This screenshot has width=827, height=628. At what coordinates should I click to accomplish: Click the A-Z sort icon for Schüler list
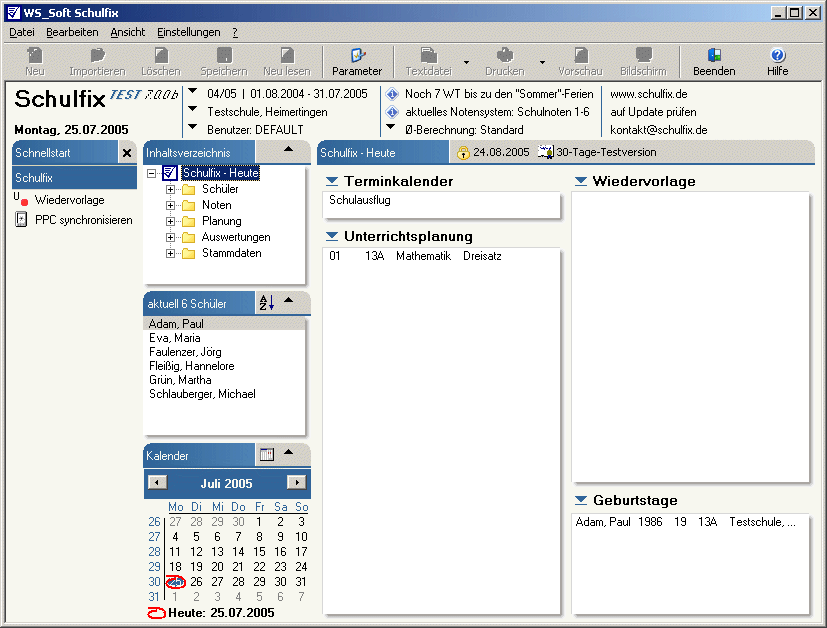tap(267, 303)
